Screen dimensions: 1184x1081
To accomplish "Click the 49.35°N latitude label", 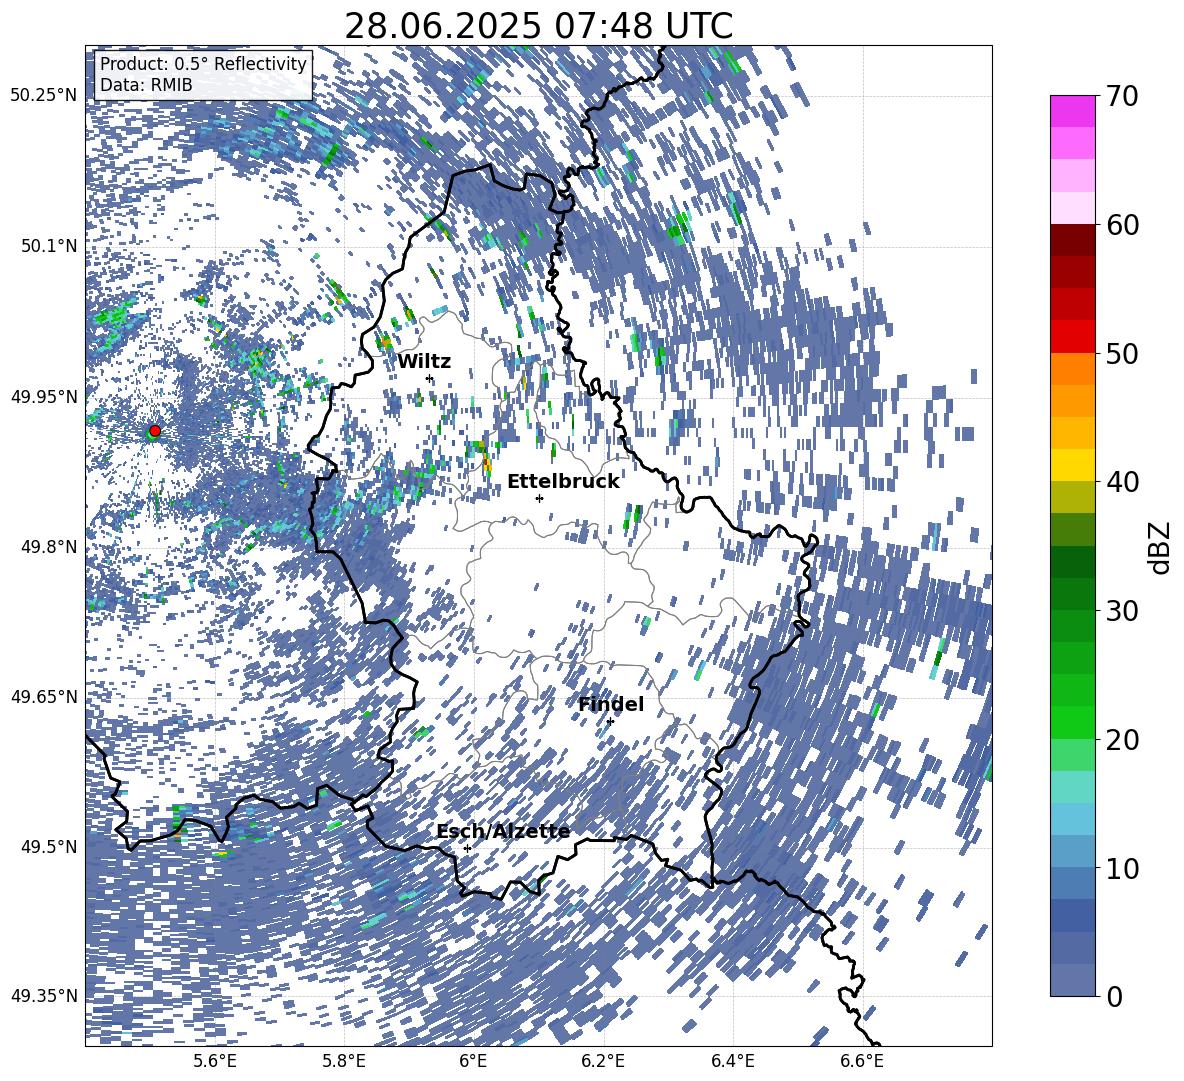I will (x=43, y=996).
